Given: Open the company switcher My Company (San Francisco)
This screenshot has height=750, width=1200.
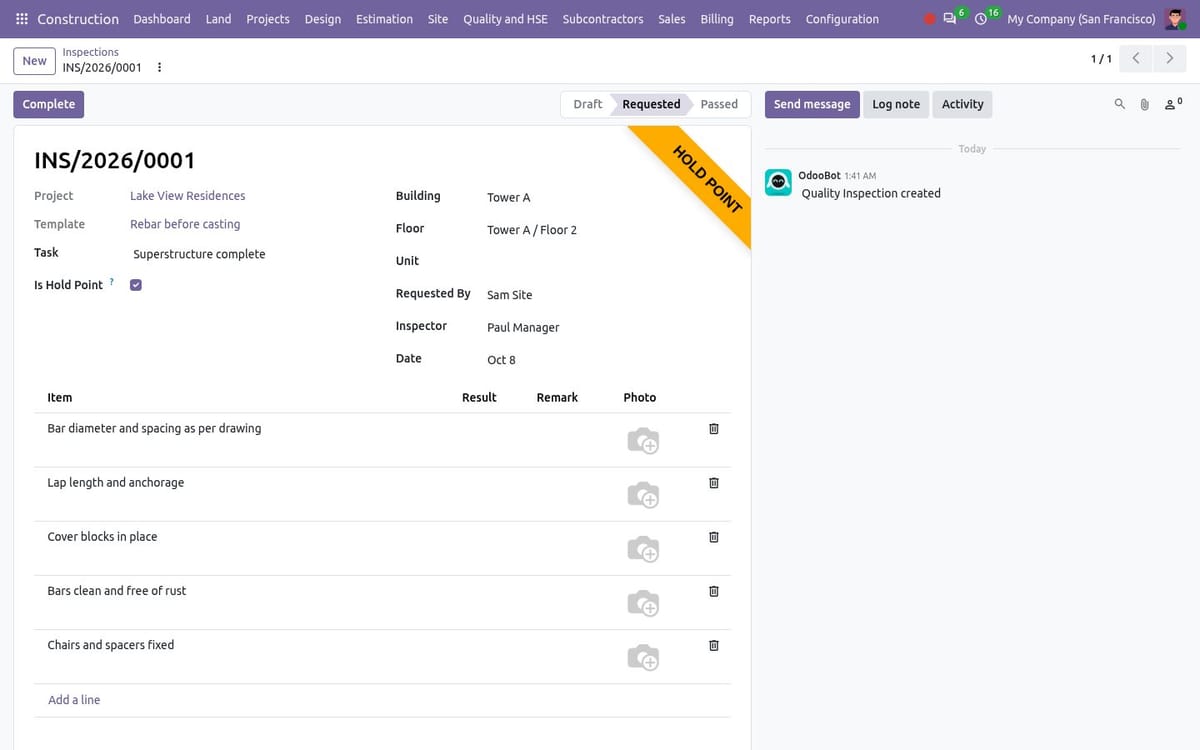Looking at the screenshot, I should 1081,19.
